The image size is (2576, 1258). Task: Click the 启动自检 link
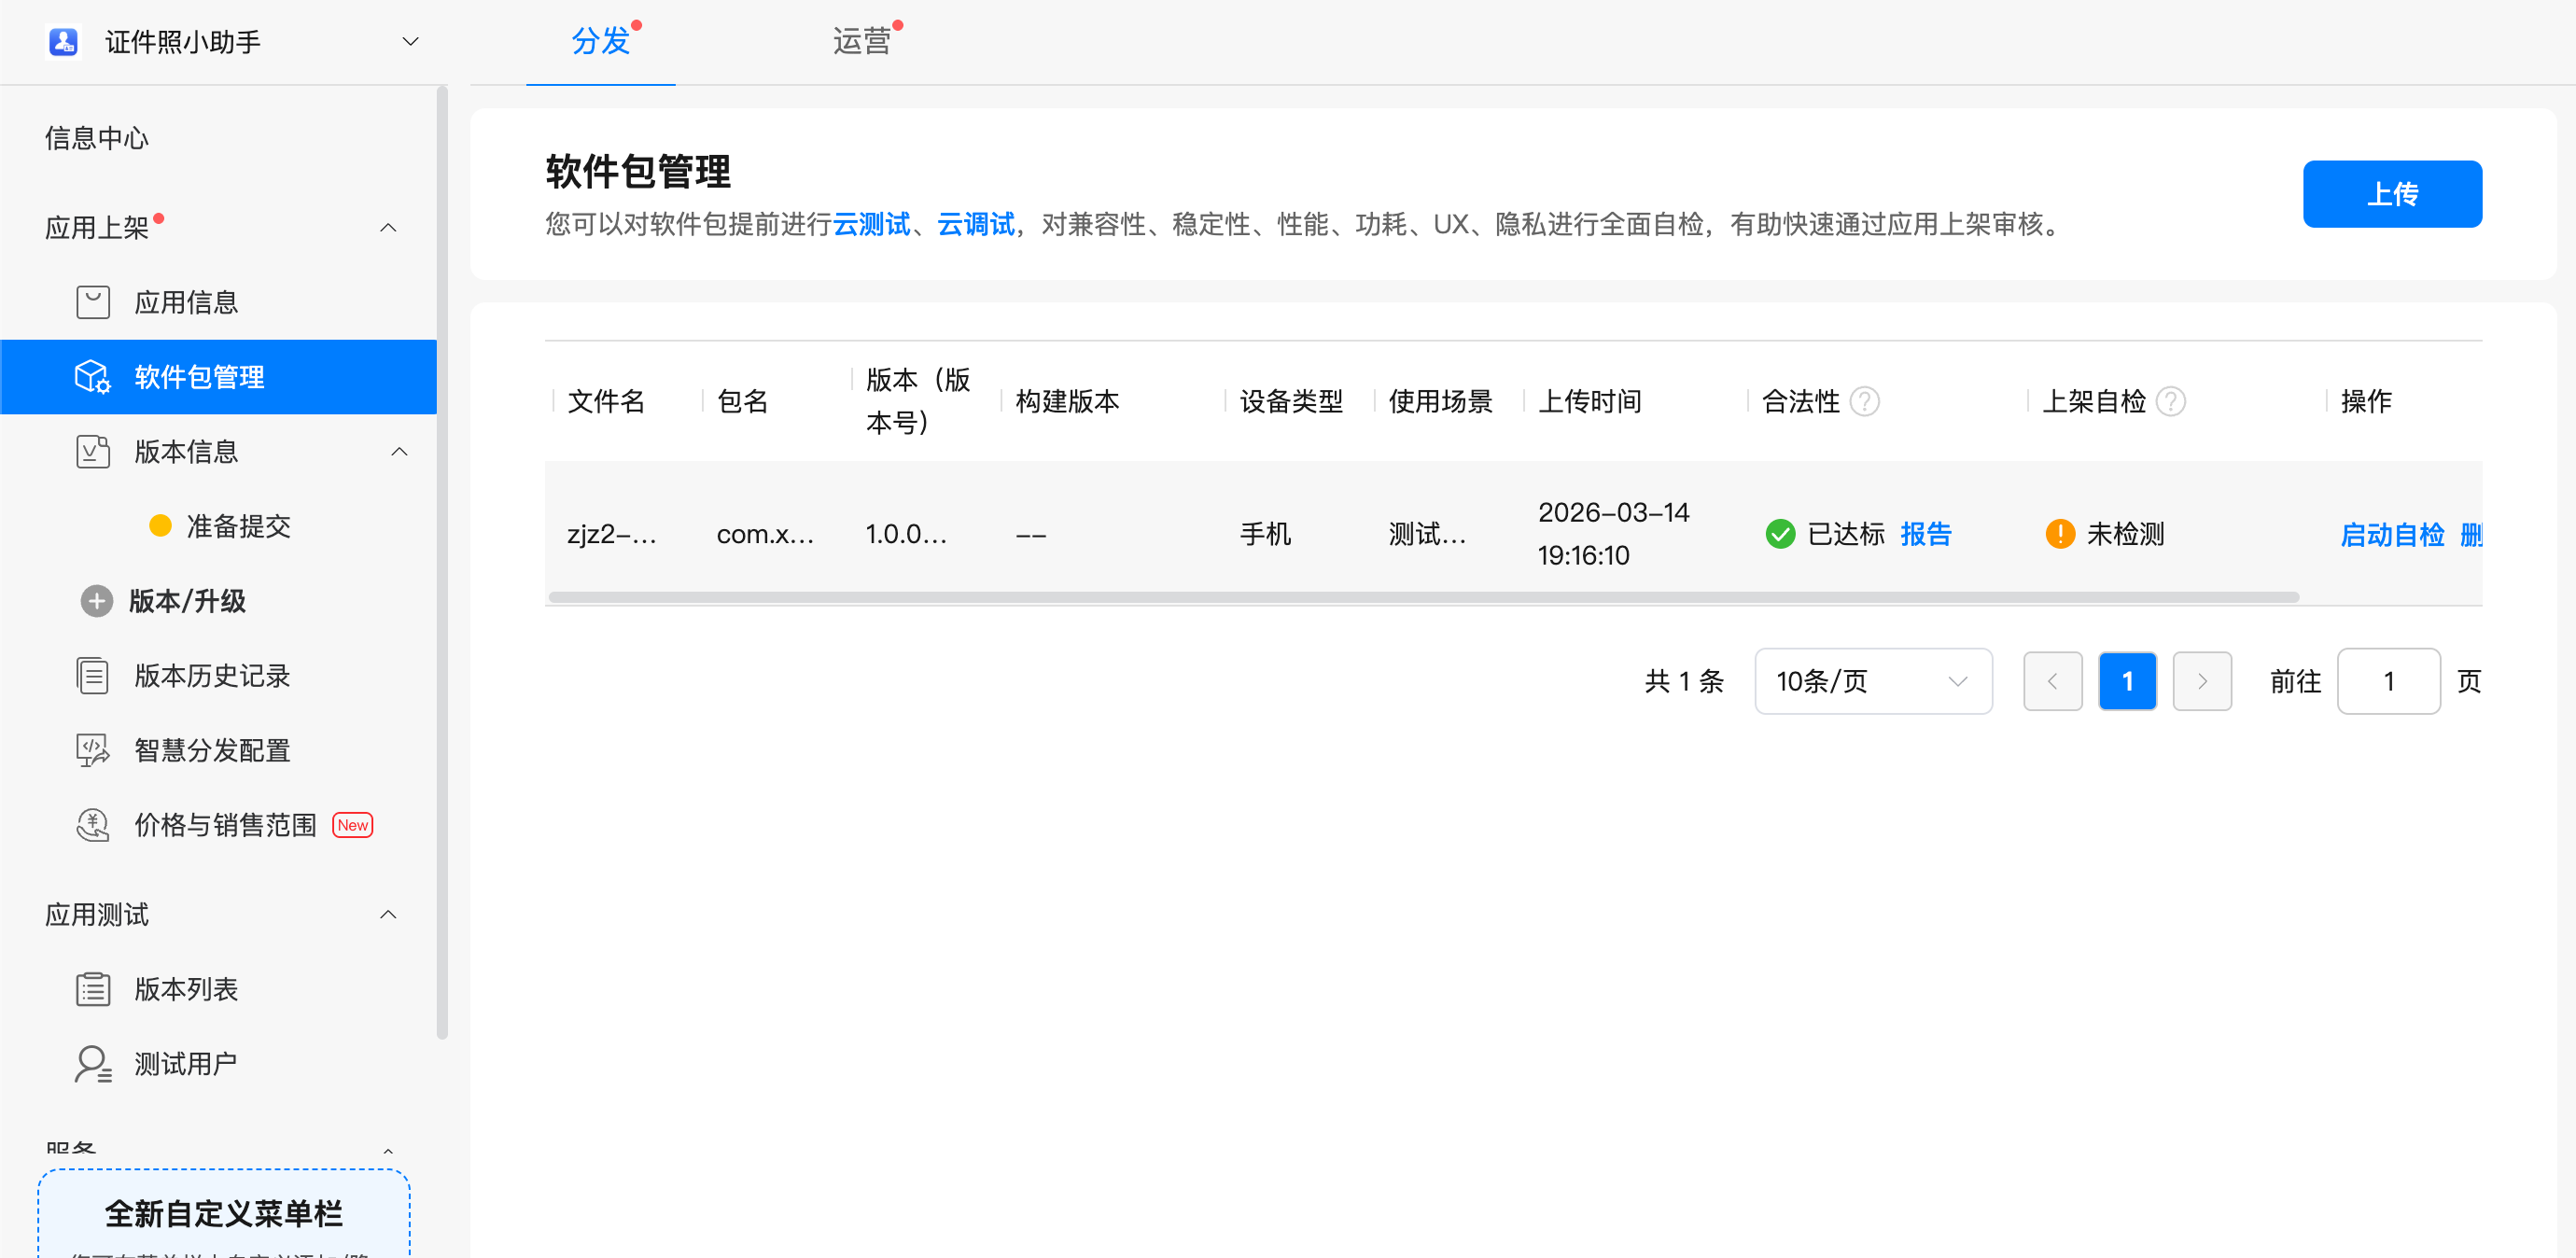click(2392, 535)
